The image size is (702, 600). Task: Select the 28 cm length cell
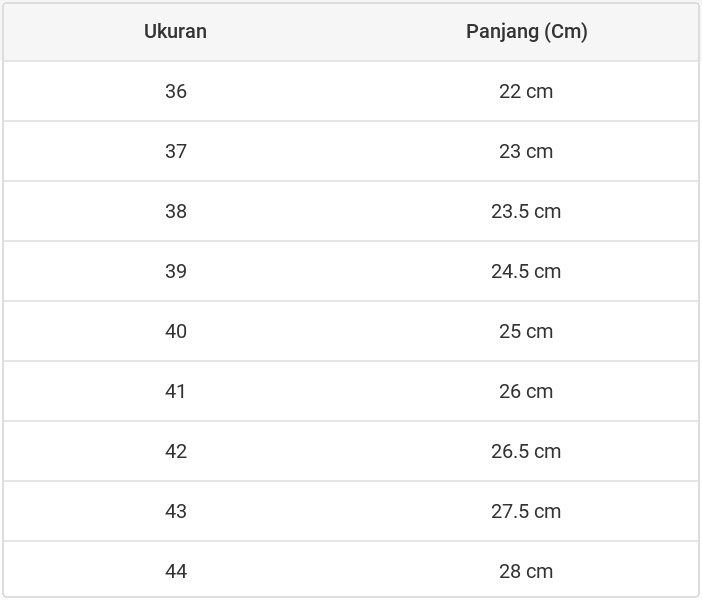point(526,571)
